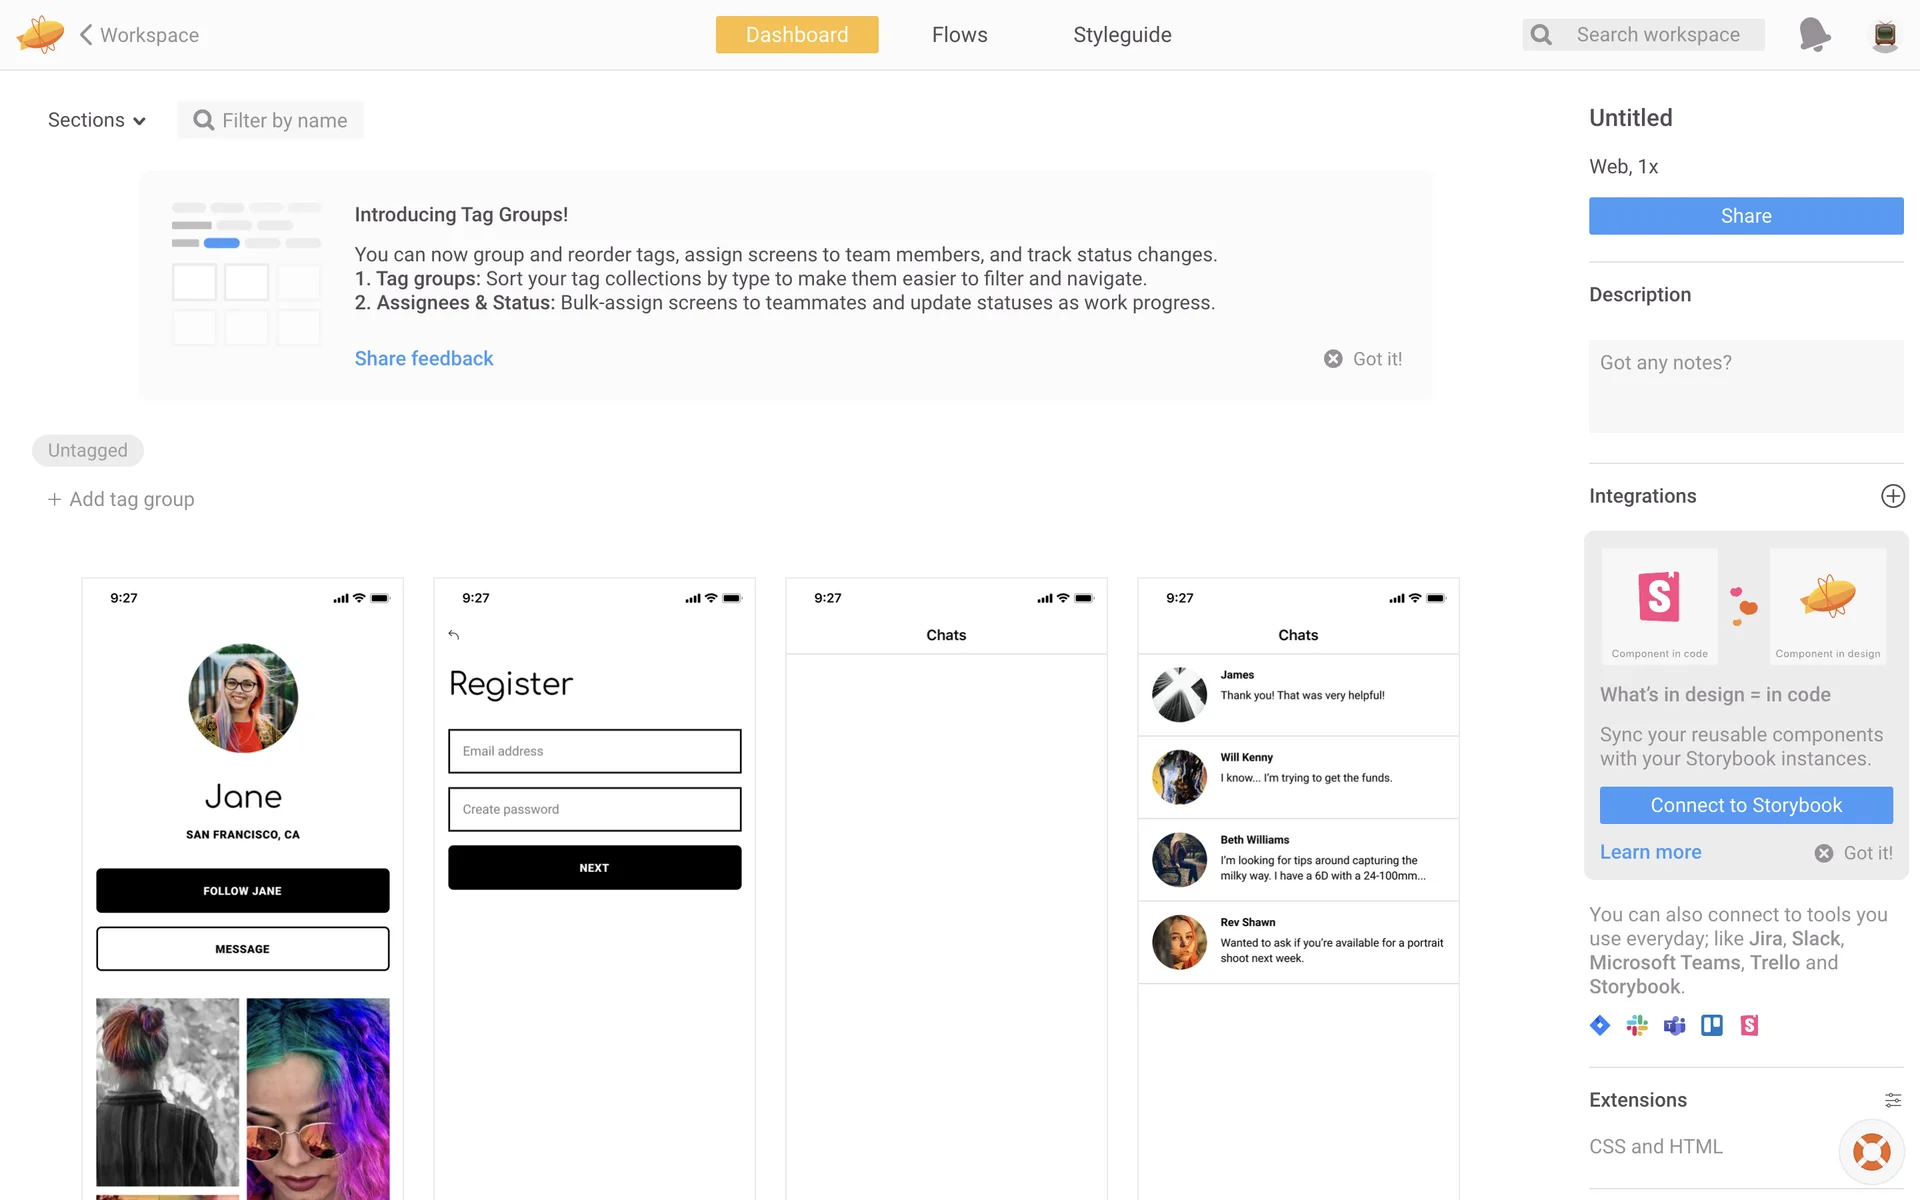
Task: Open the user avatar menu
Action: pos(1885,35)
